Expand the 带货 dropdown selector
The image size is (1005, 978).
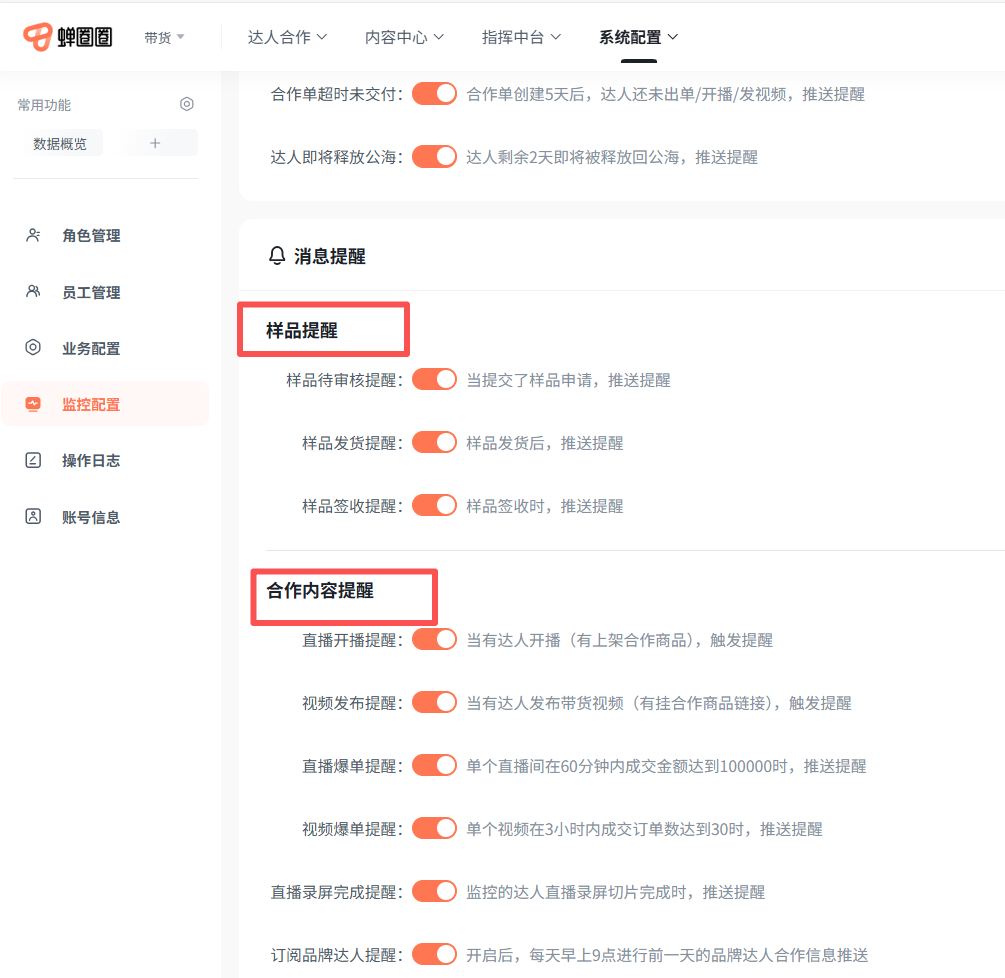(x=164, y=37)
